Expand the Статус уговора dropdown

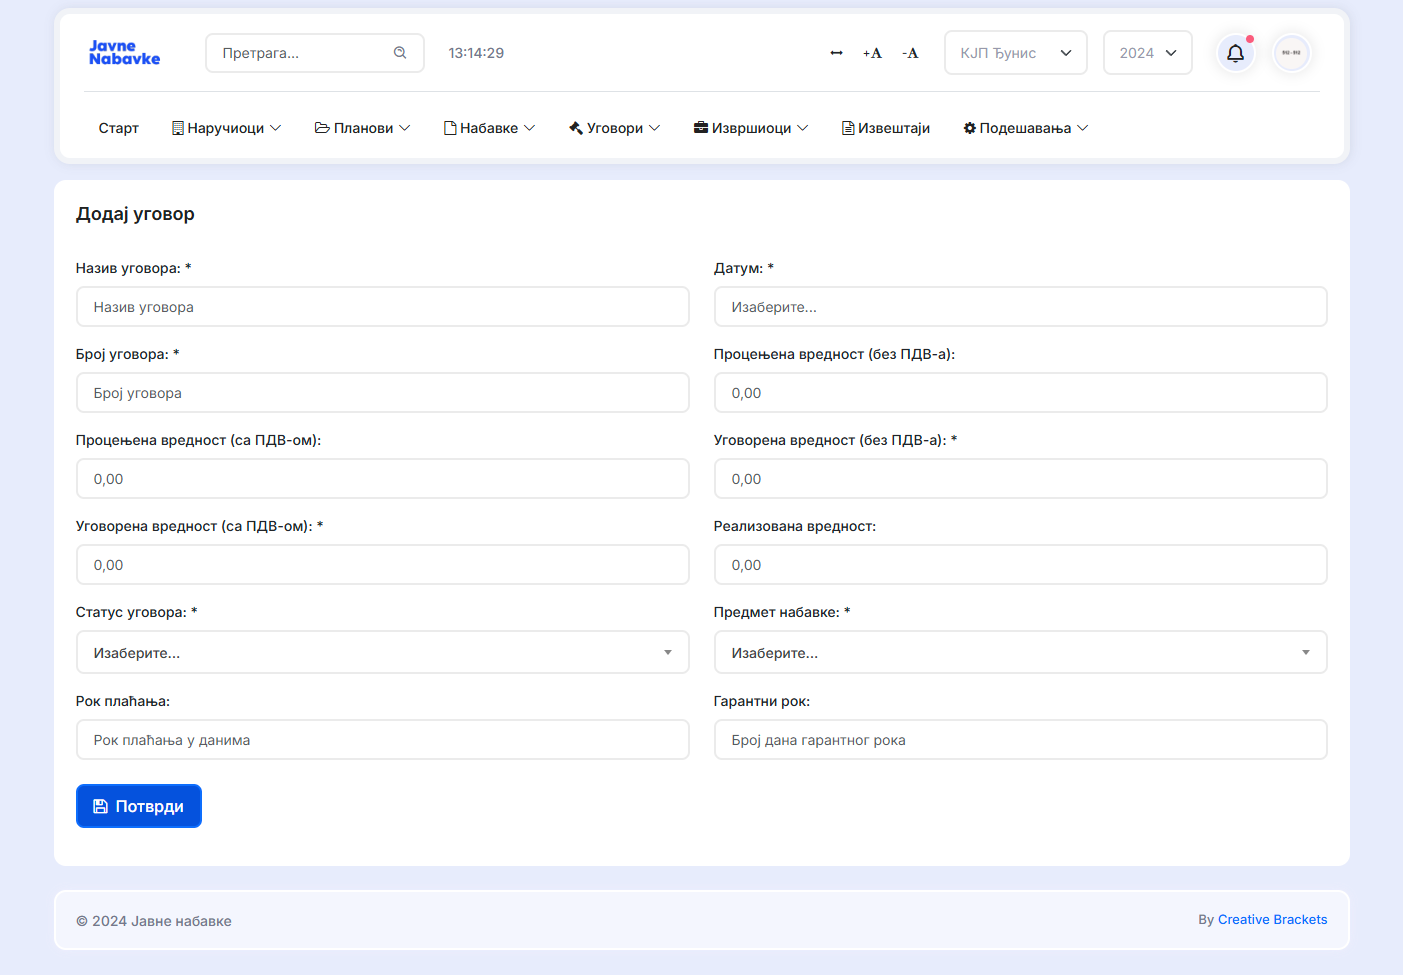coord(382,653)
